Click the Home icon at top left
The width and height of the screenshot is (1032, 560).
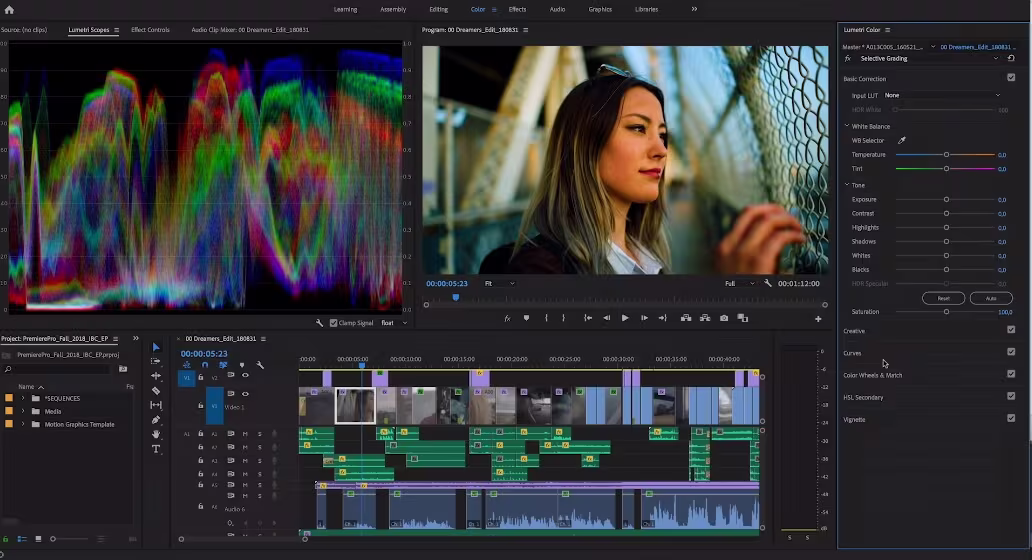9,9
